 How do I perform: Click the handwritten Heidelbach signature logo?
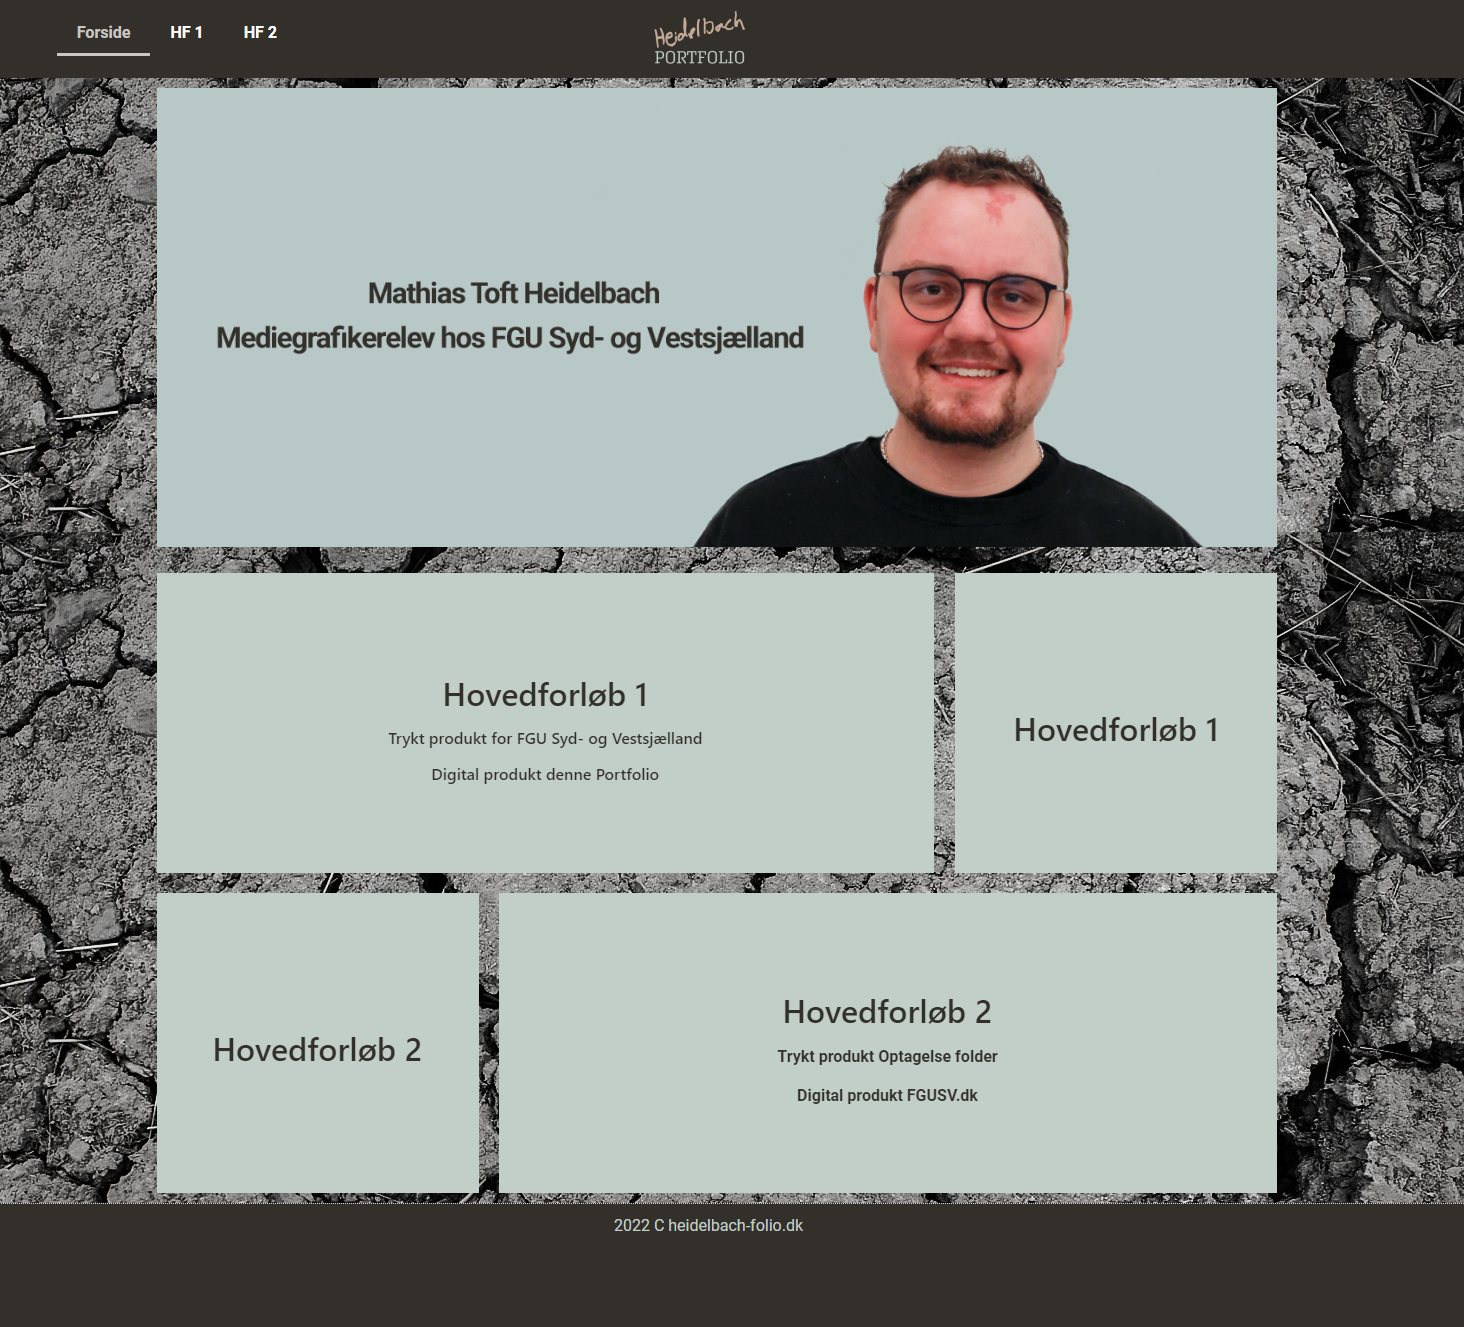pyautogui.click(x=699, y=29)
